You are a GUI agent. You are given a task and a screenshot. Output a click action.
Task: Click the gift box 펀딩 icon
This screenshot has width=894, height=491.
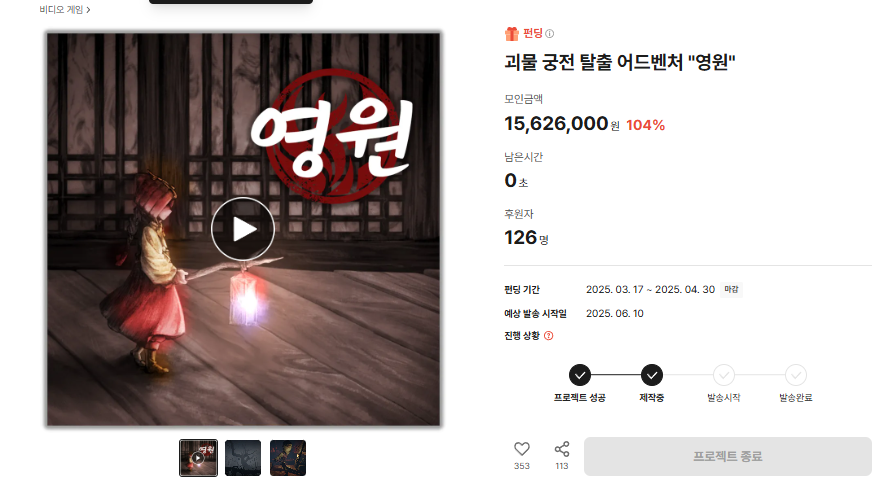pyautogui.click(x=511, y=34)
